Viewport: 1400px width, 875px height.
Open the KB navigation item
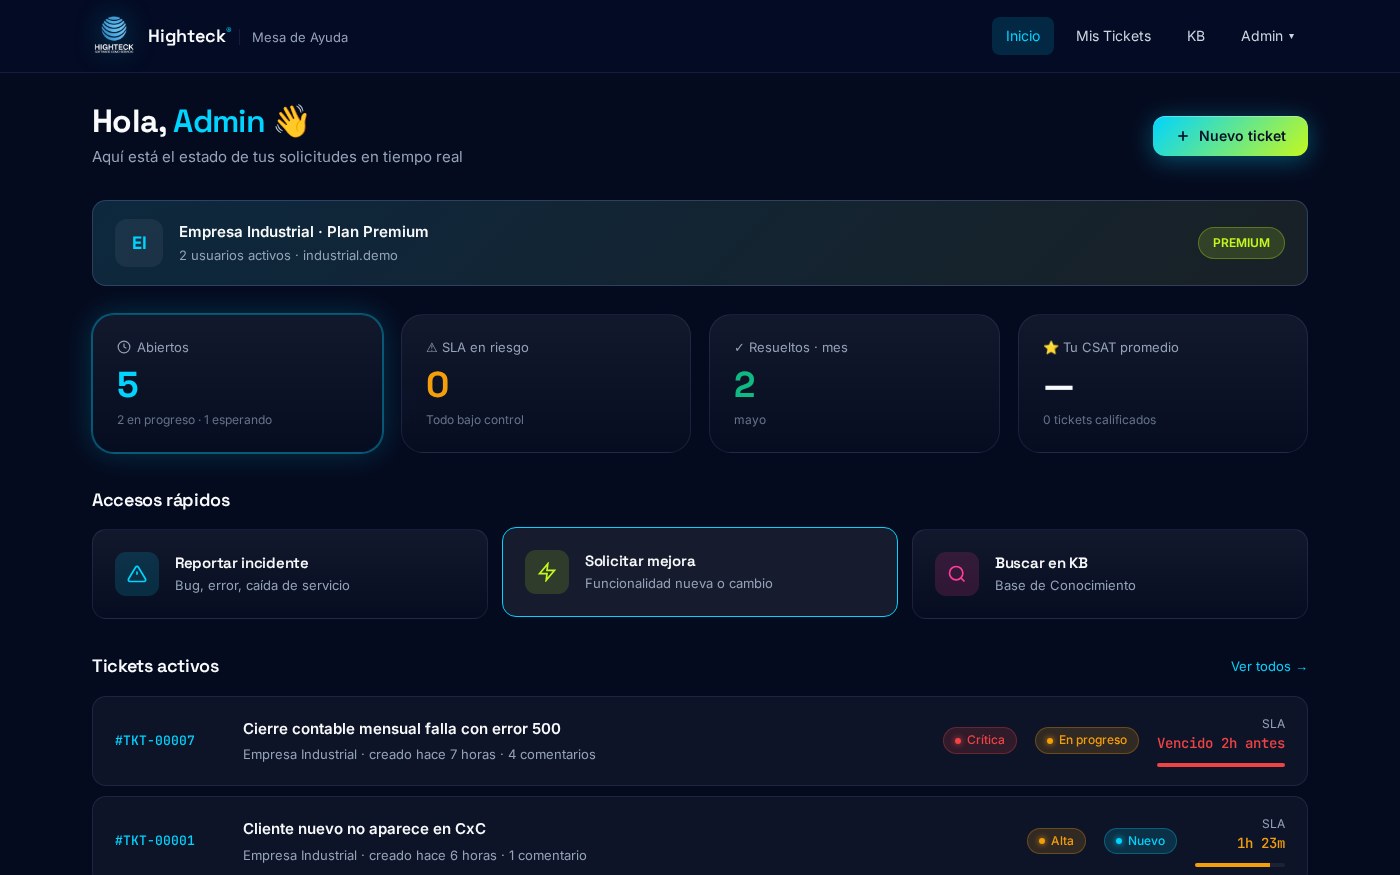coord(1196,36)
